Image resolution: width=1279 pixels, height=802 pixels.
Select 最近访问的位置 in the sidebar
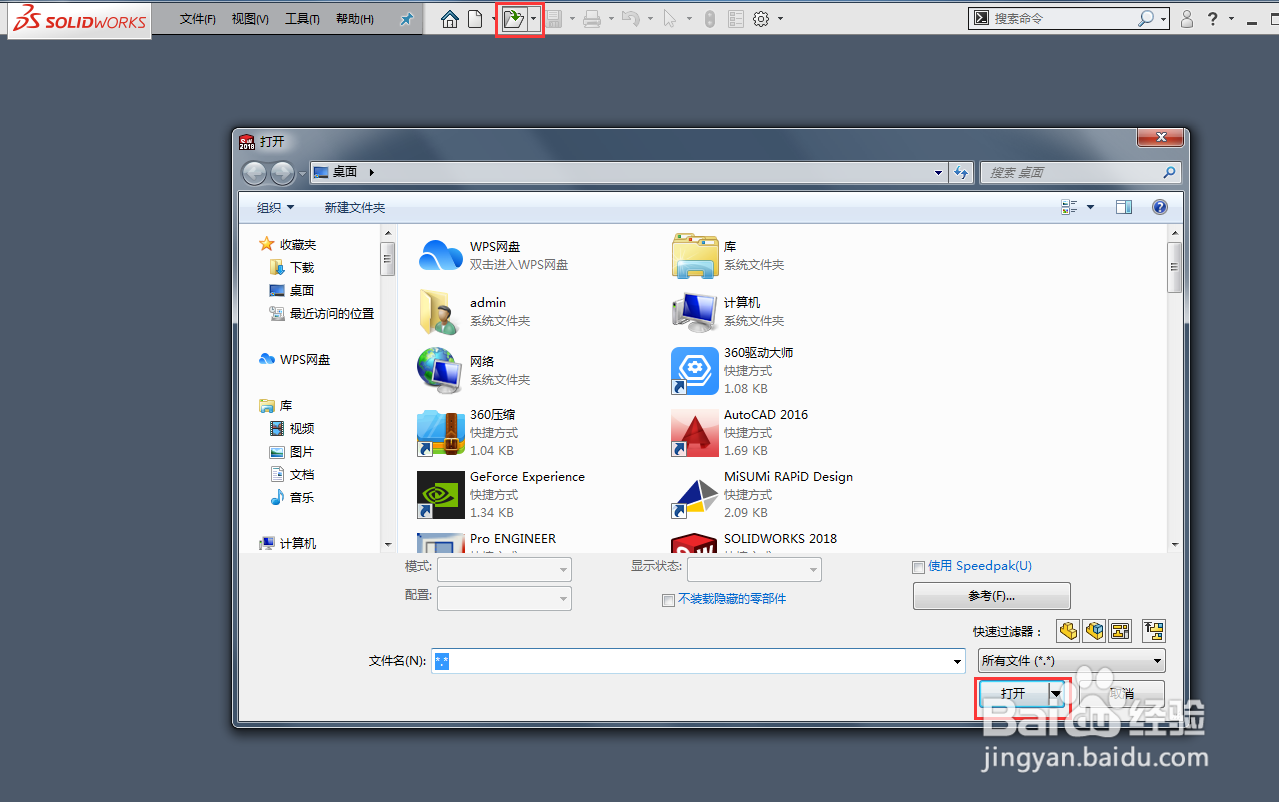(x=322, y=313)
